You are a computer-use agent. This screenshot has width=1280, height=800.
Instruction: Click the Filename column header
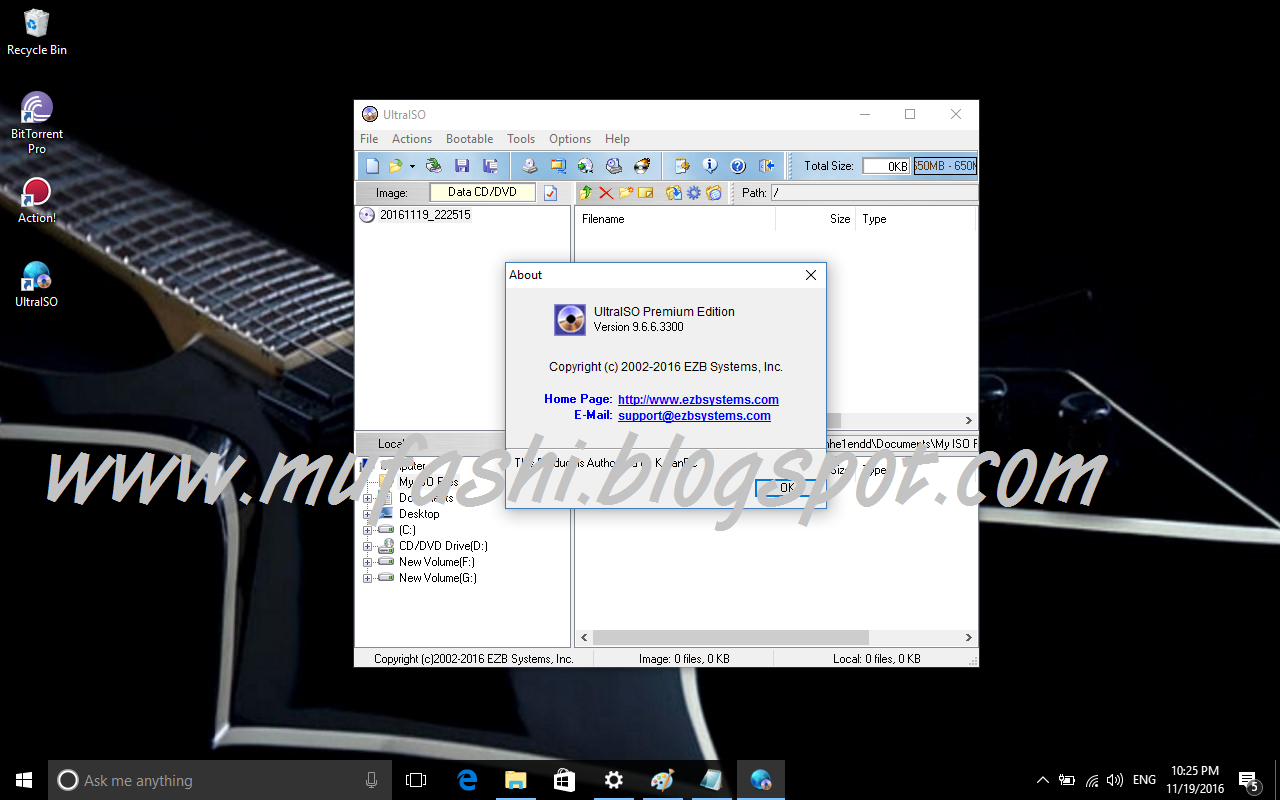tap(676, 219)
